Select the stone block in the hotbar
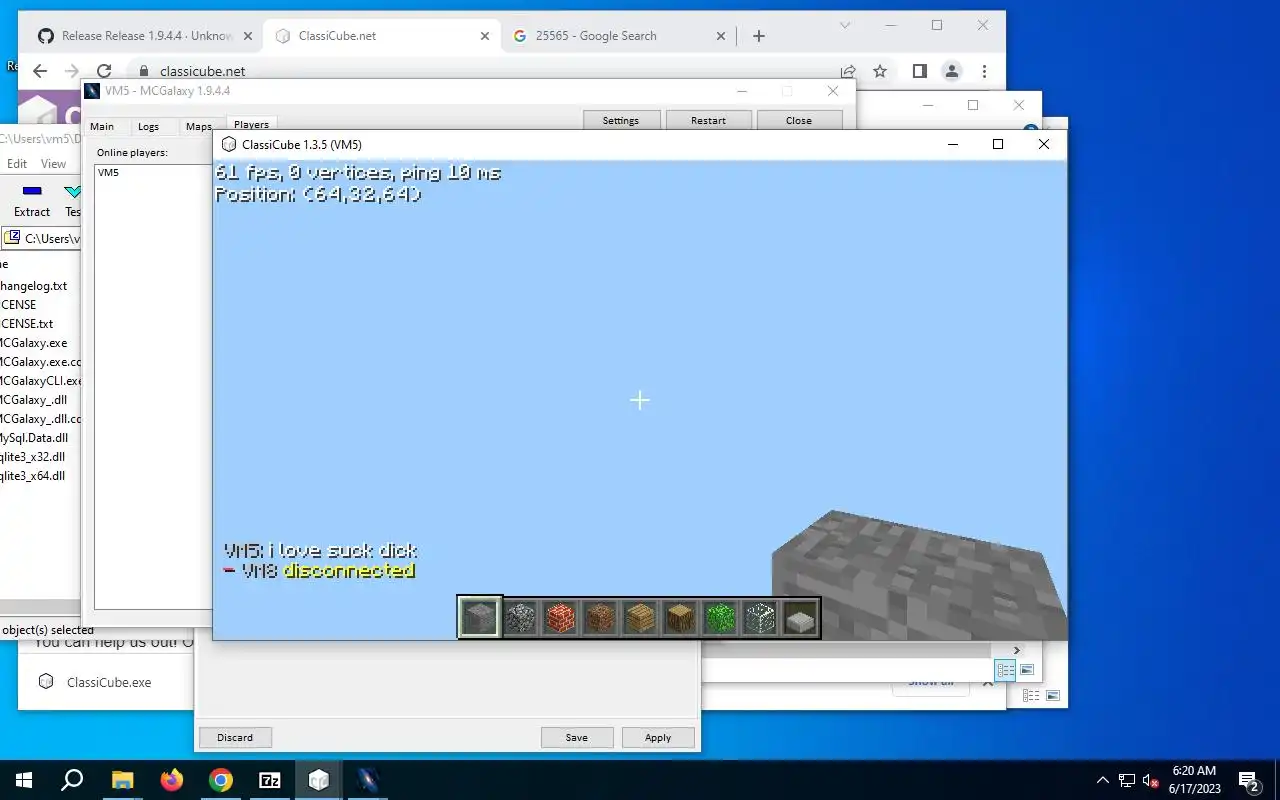 pyautogui.click(x=479, y=618)
